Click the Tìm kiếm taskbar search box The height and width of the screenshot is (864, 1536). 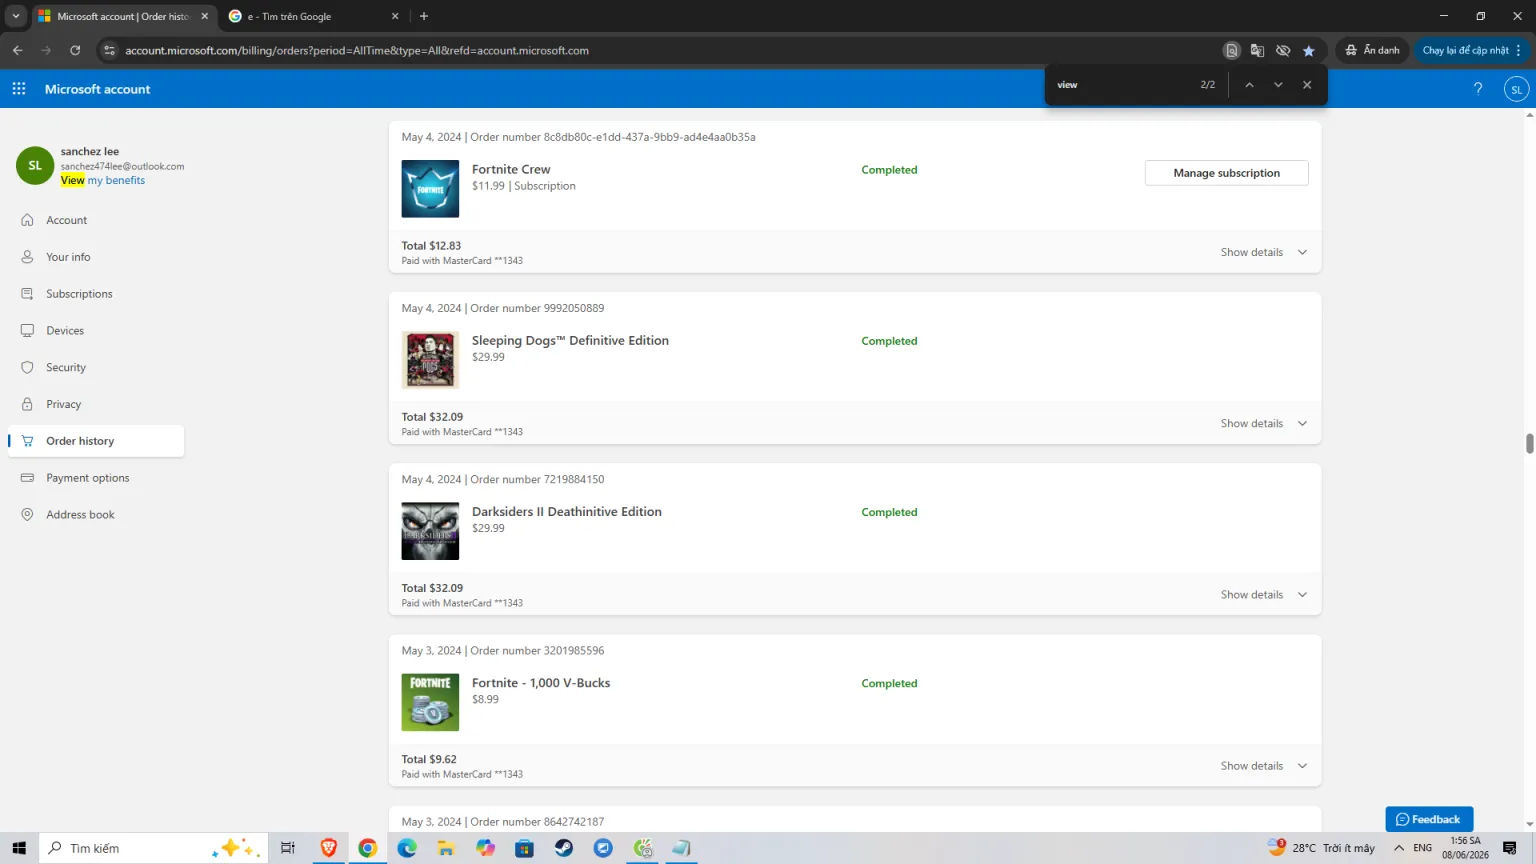(154, 848)
